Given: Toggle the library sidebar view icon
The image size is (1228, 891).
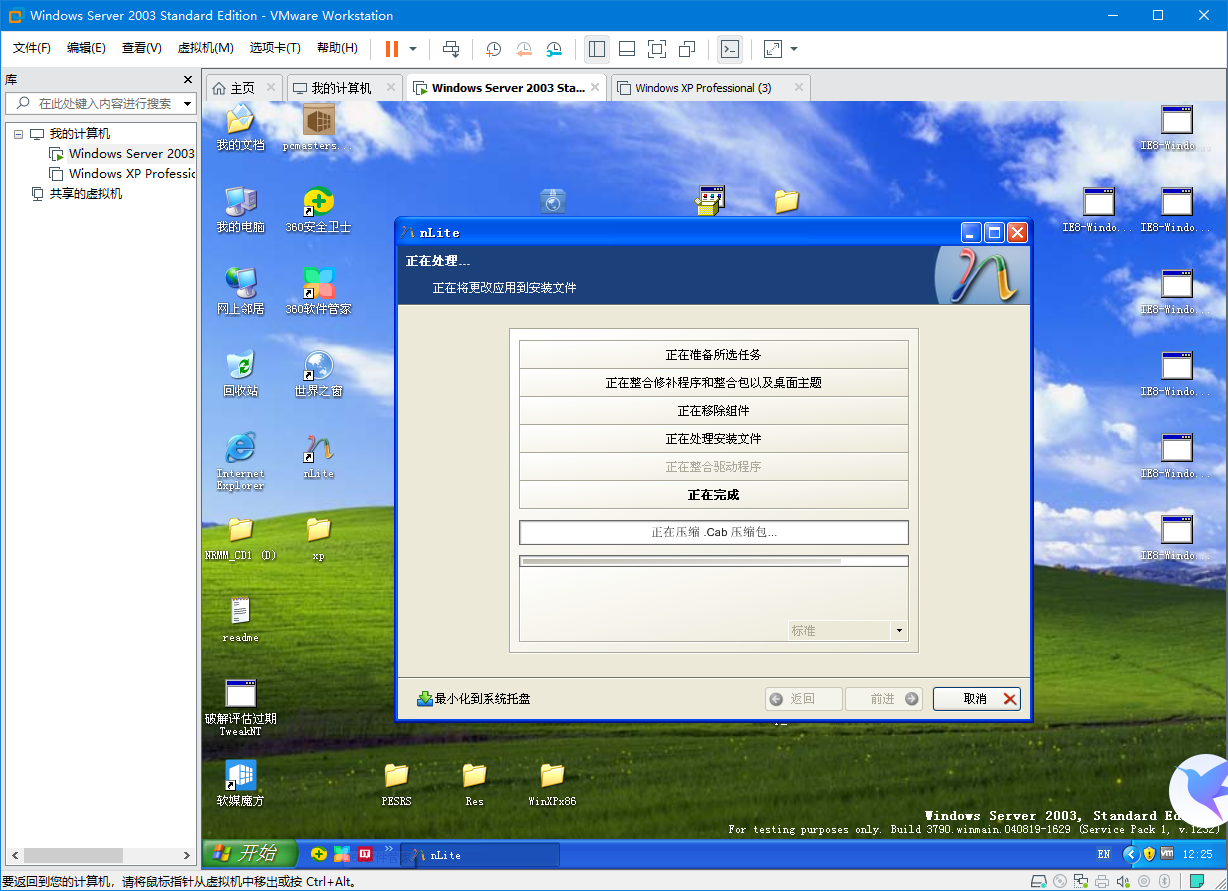Looking at the screenshot, I should click(x=597, y=48).
